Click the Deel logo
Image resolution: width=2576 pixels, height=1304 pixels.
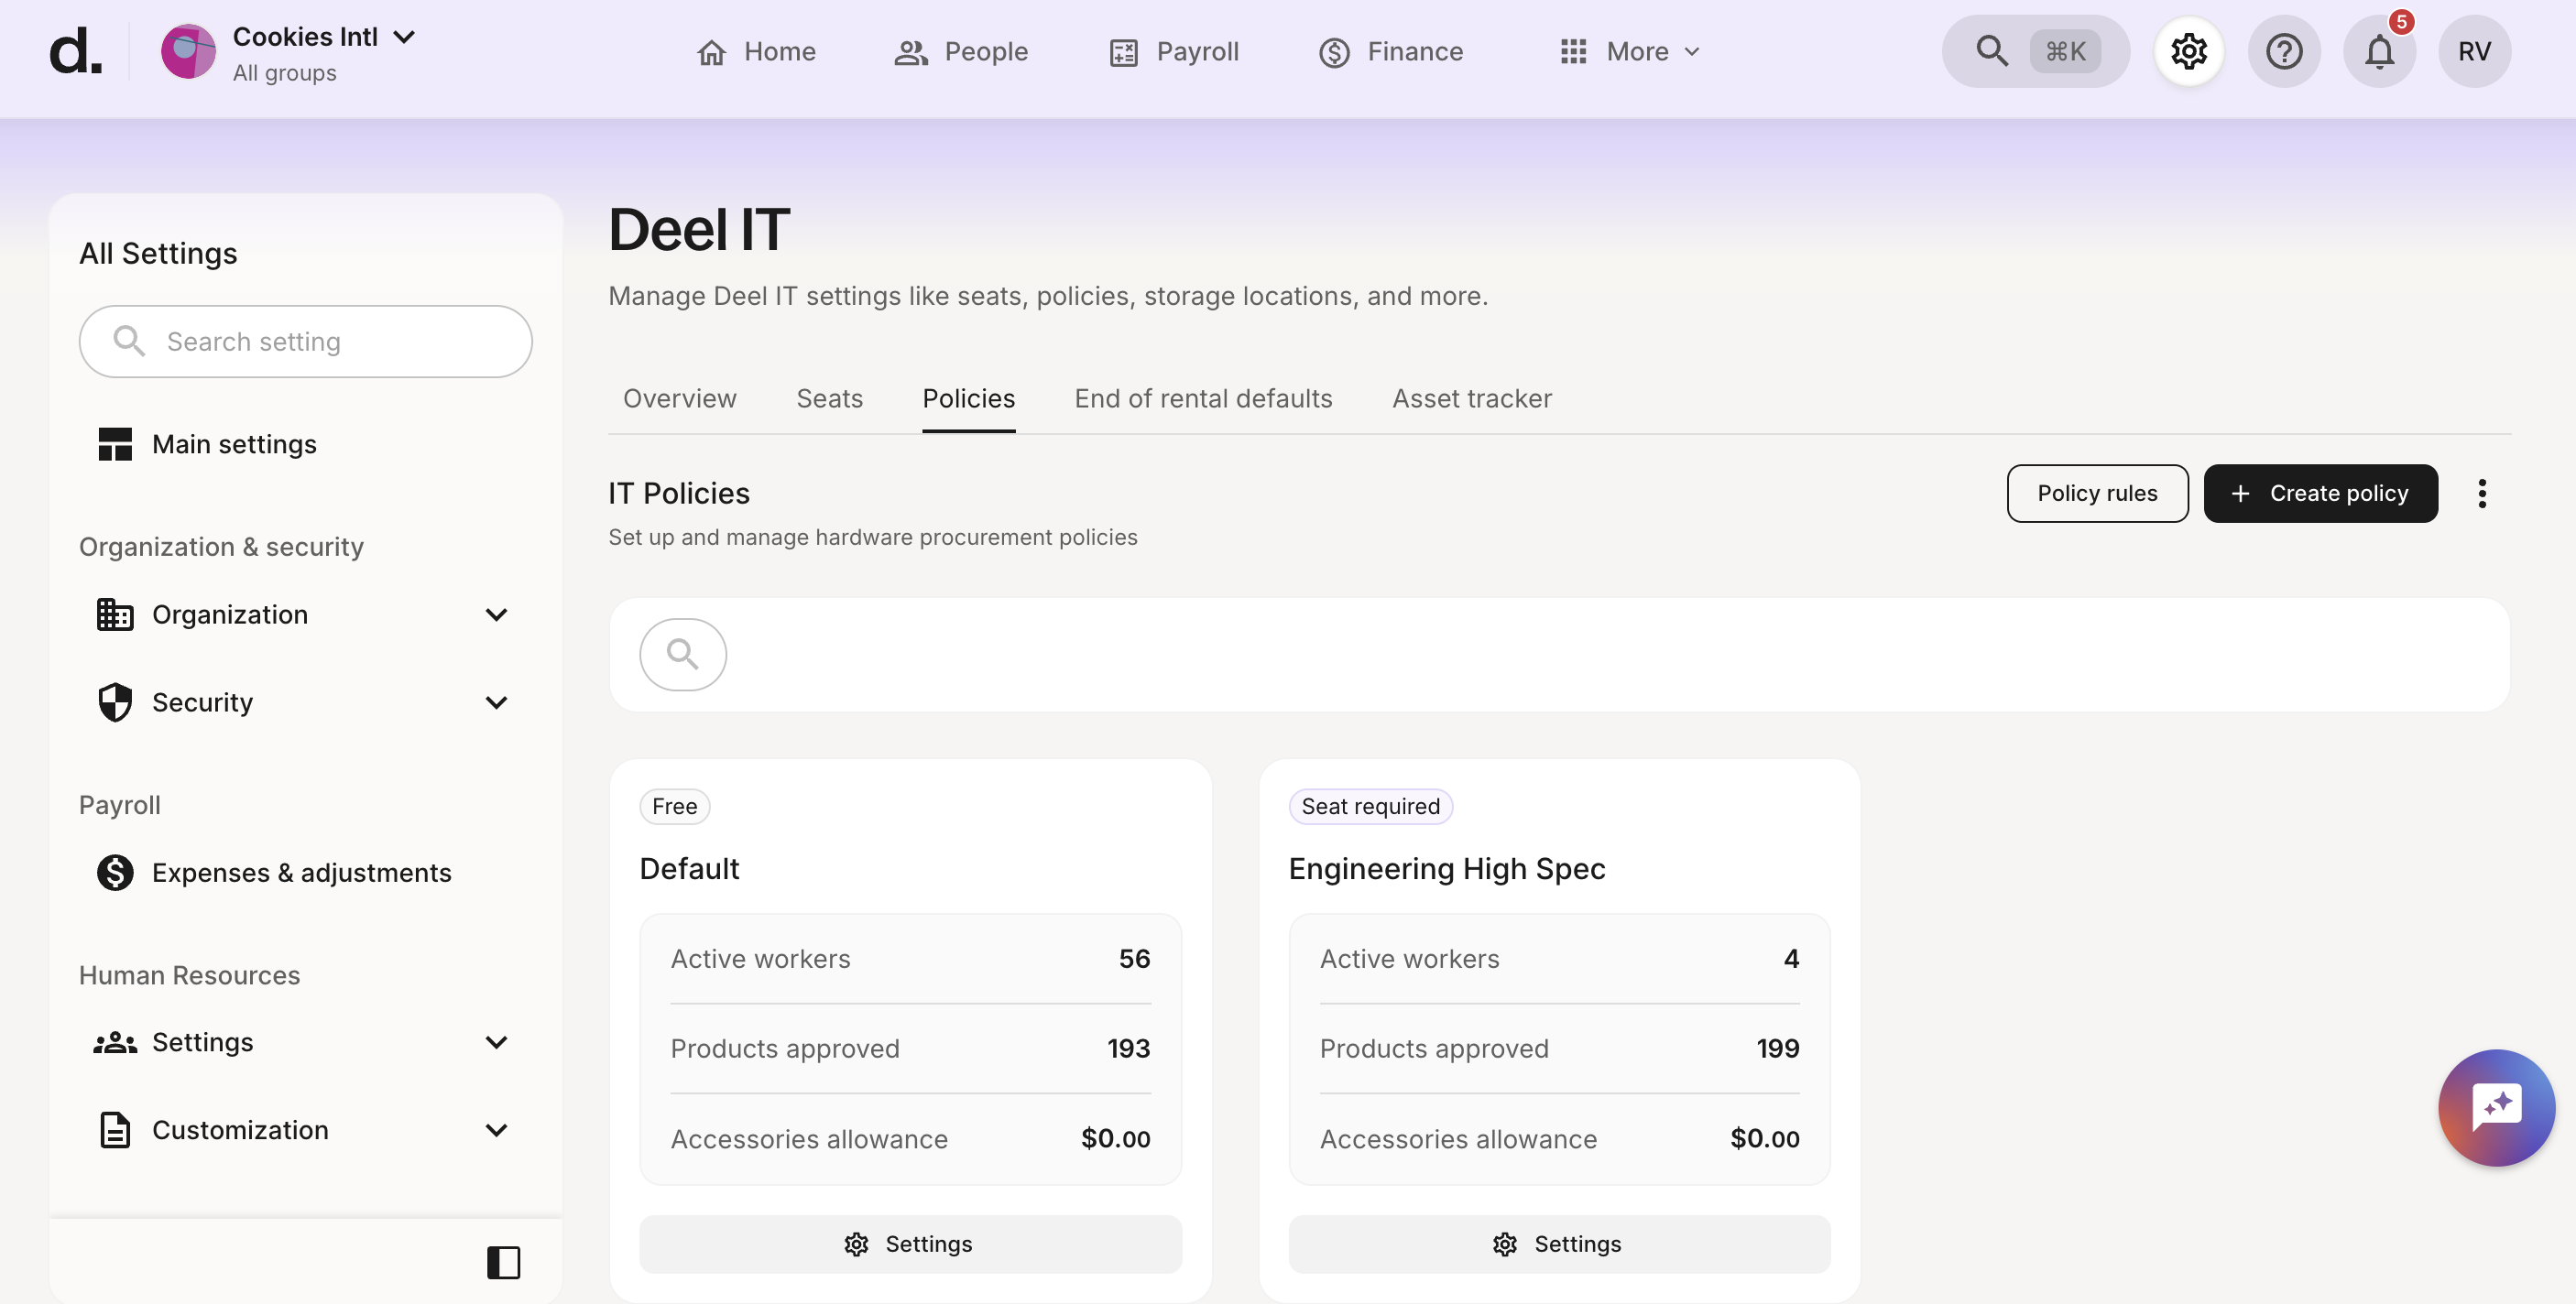point(76,51)
